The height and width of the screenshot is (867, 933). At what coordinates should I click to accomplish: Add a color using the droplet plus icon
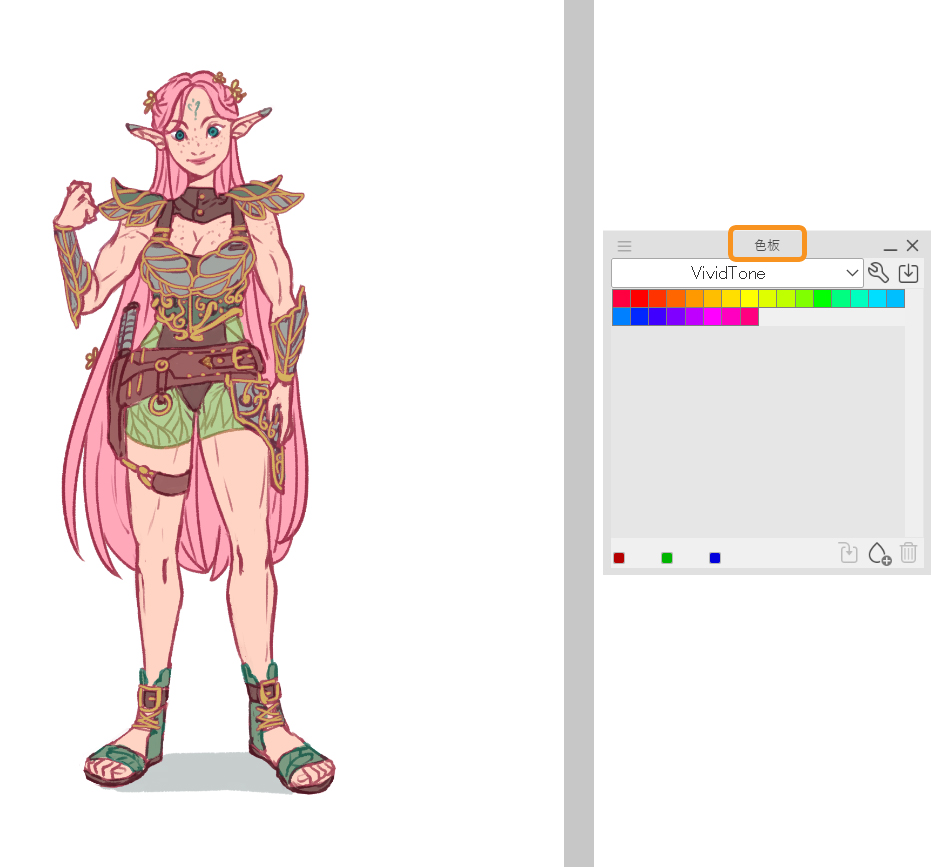point(879,554)
